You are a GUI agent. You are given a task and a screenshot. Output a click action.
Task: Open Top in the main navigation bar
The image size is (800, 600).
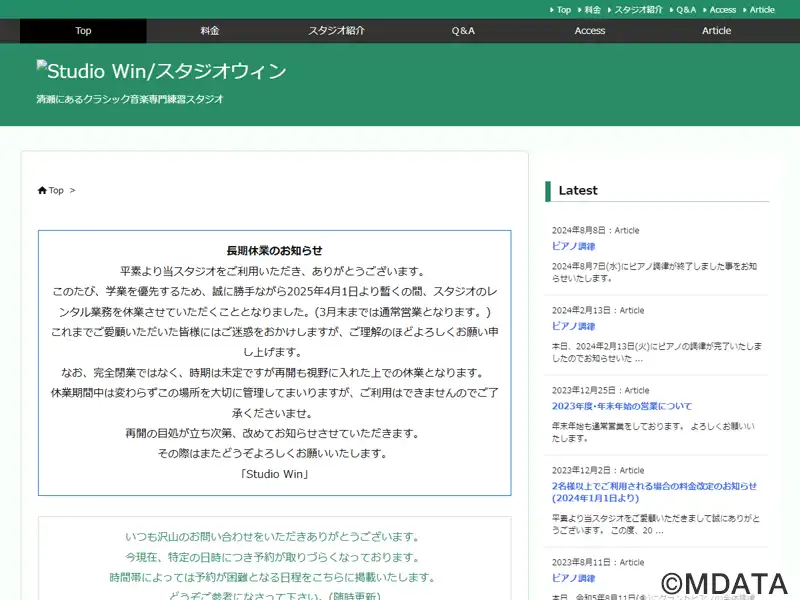coord(83,31)
